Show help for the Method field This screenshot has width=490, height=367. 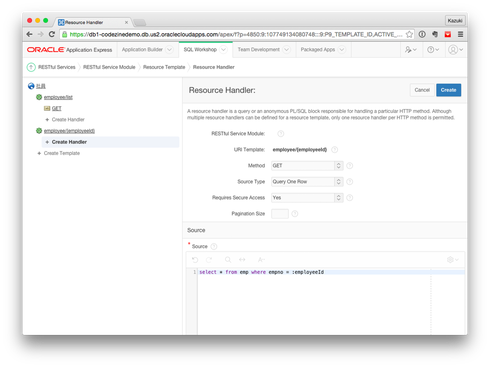349,166
